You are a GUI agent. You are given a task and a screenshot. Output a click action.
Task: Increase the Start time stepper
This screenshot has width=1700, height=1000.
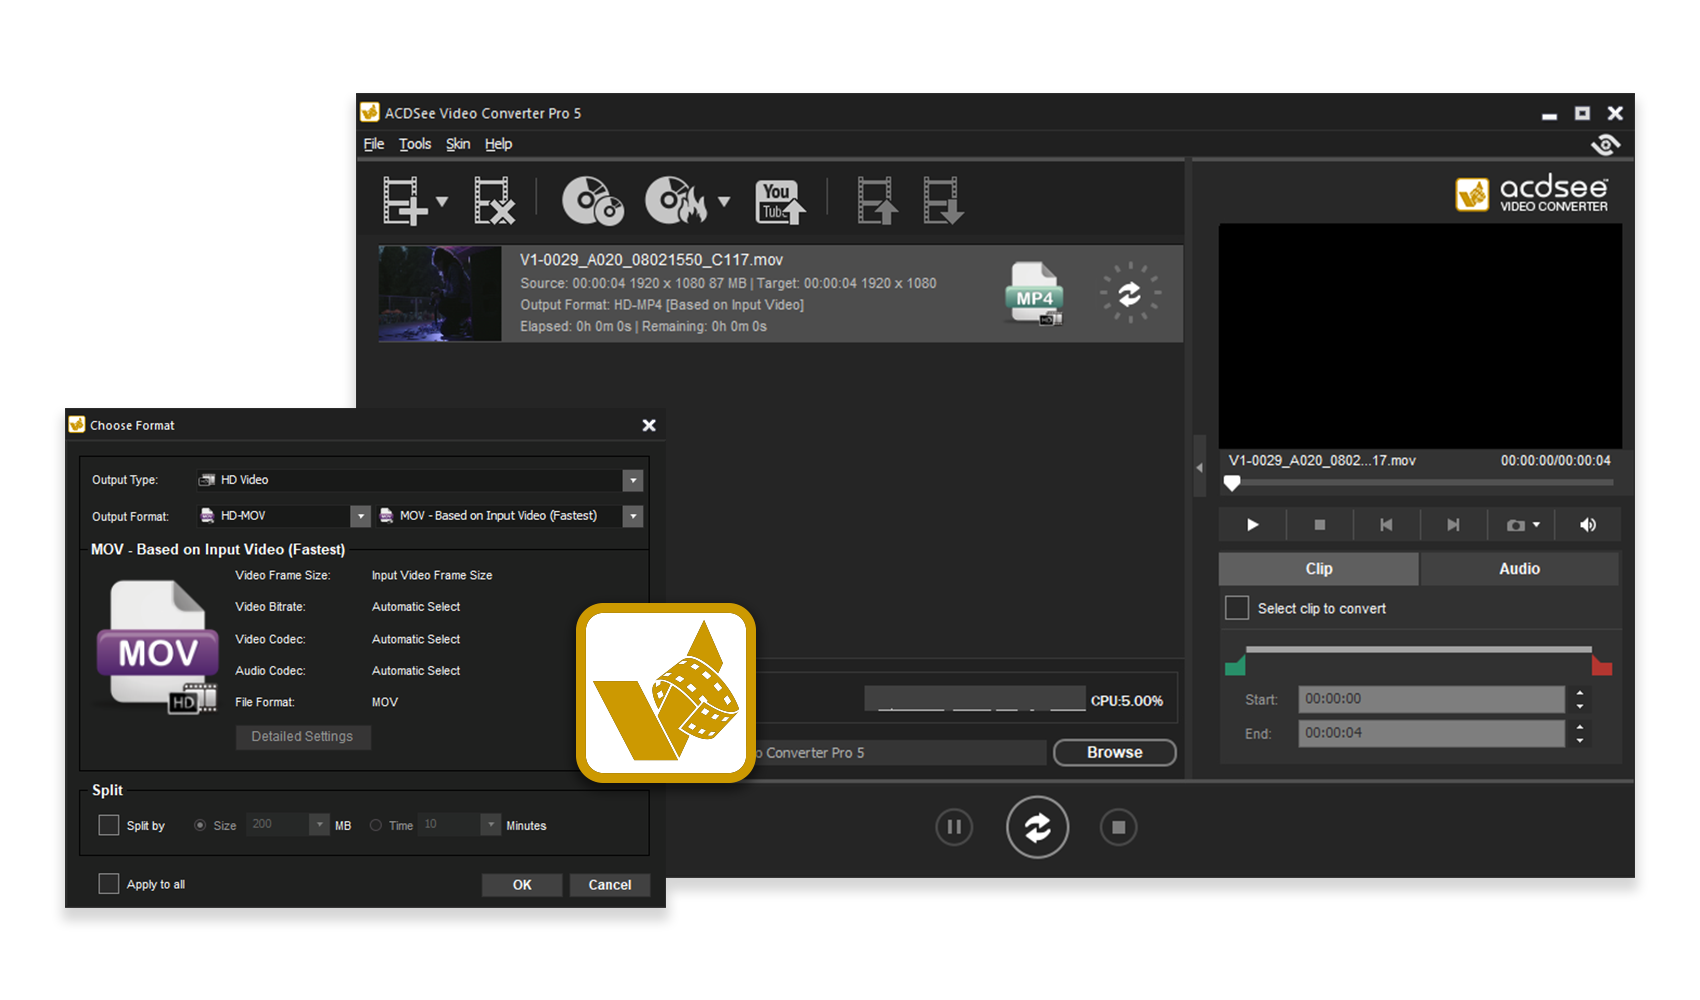1580,693
